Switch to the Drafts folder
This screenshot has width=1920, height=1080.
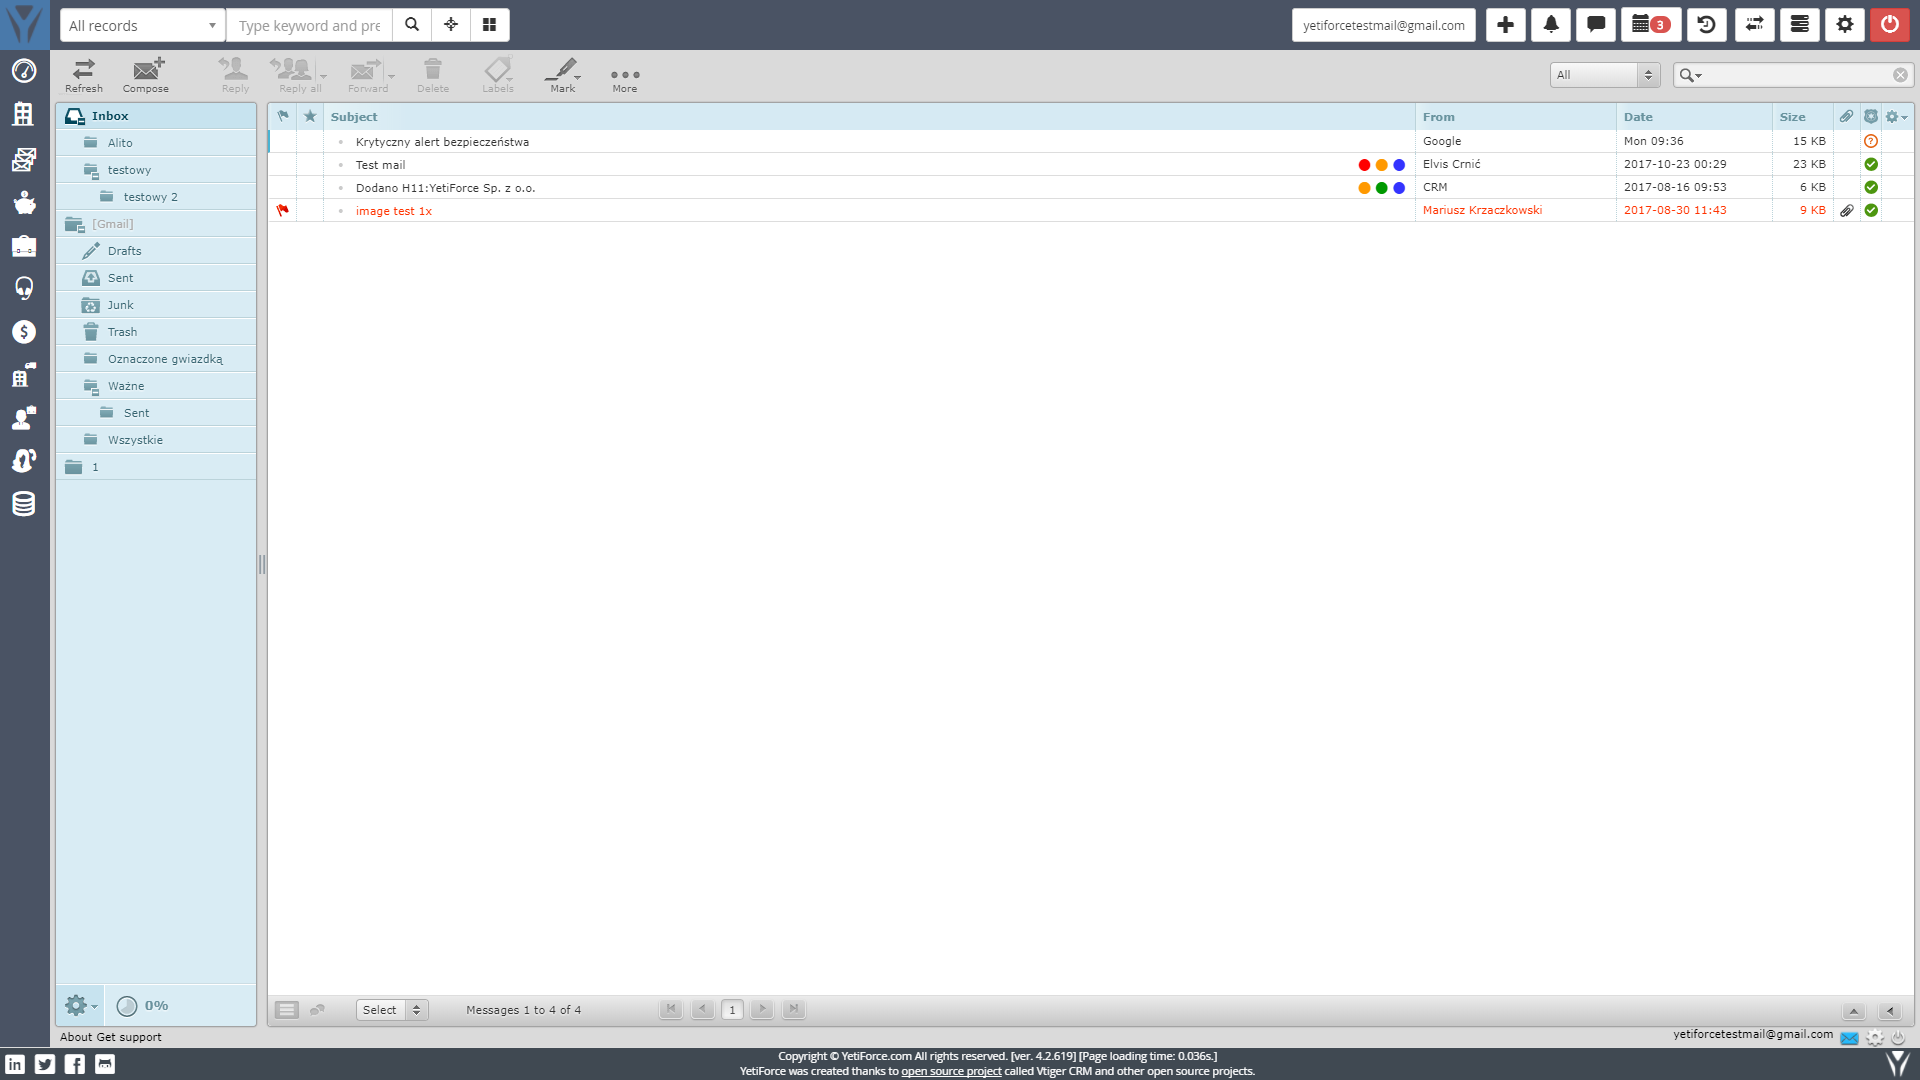[126, 250]
